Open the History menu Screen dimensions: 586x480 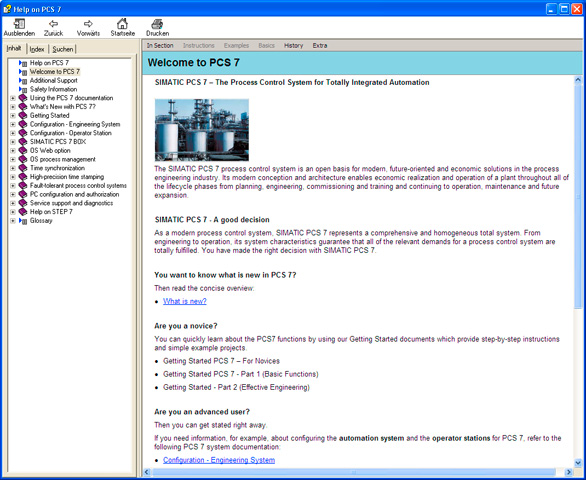[x=293, y=46]
